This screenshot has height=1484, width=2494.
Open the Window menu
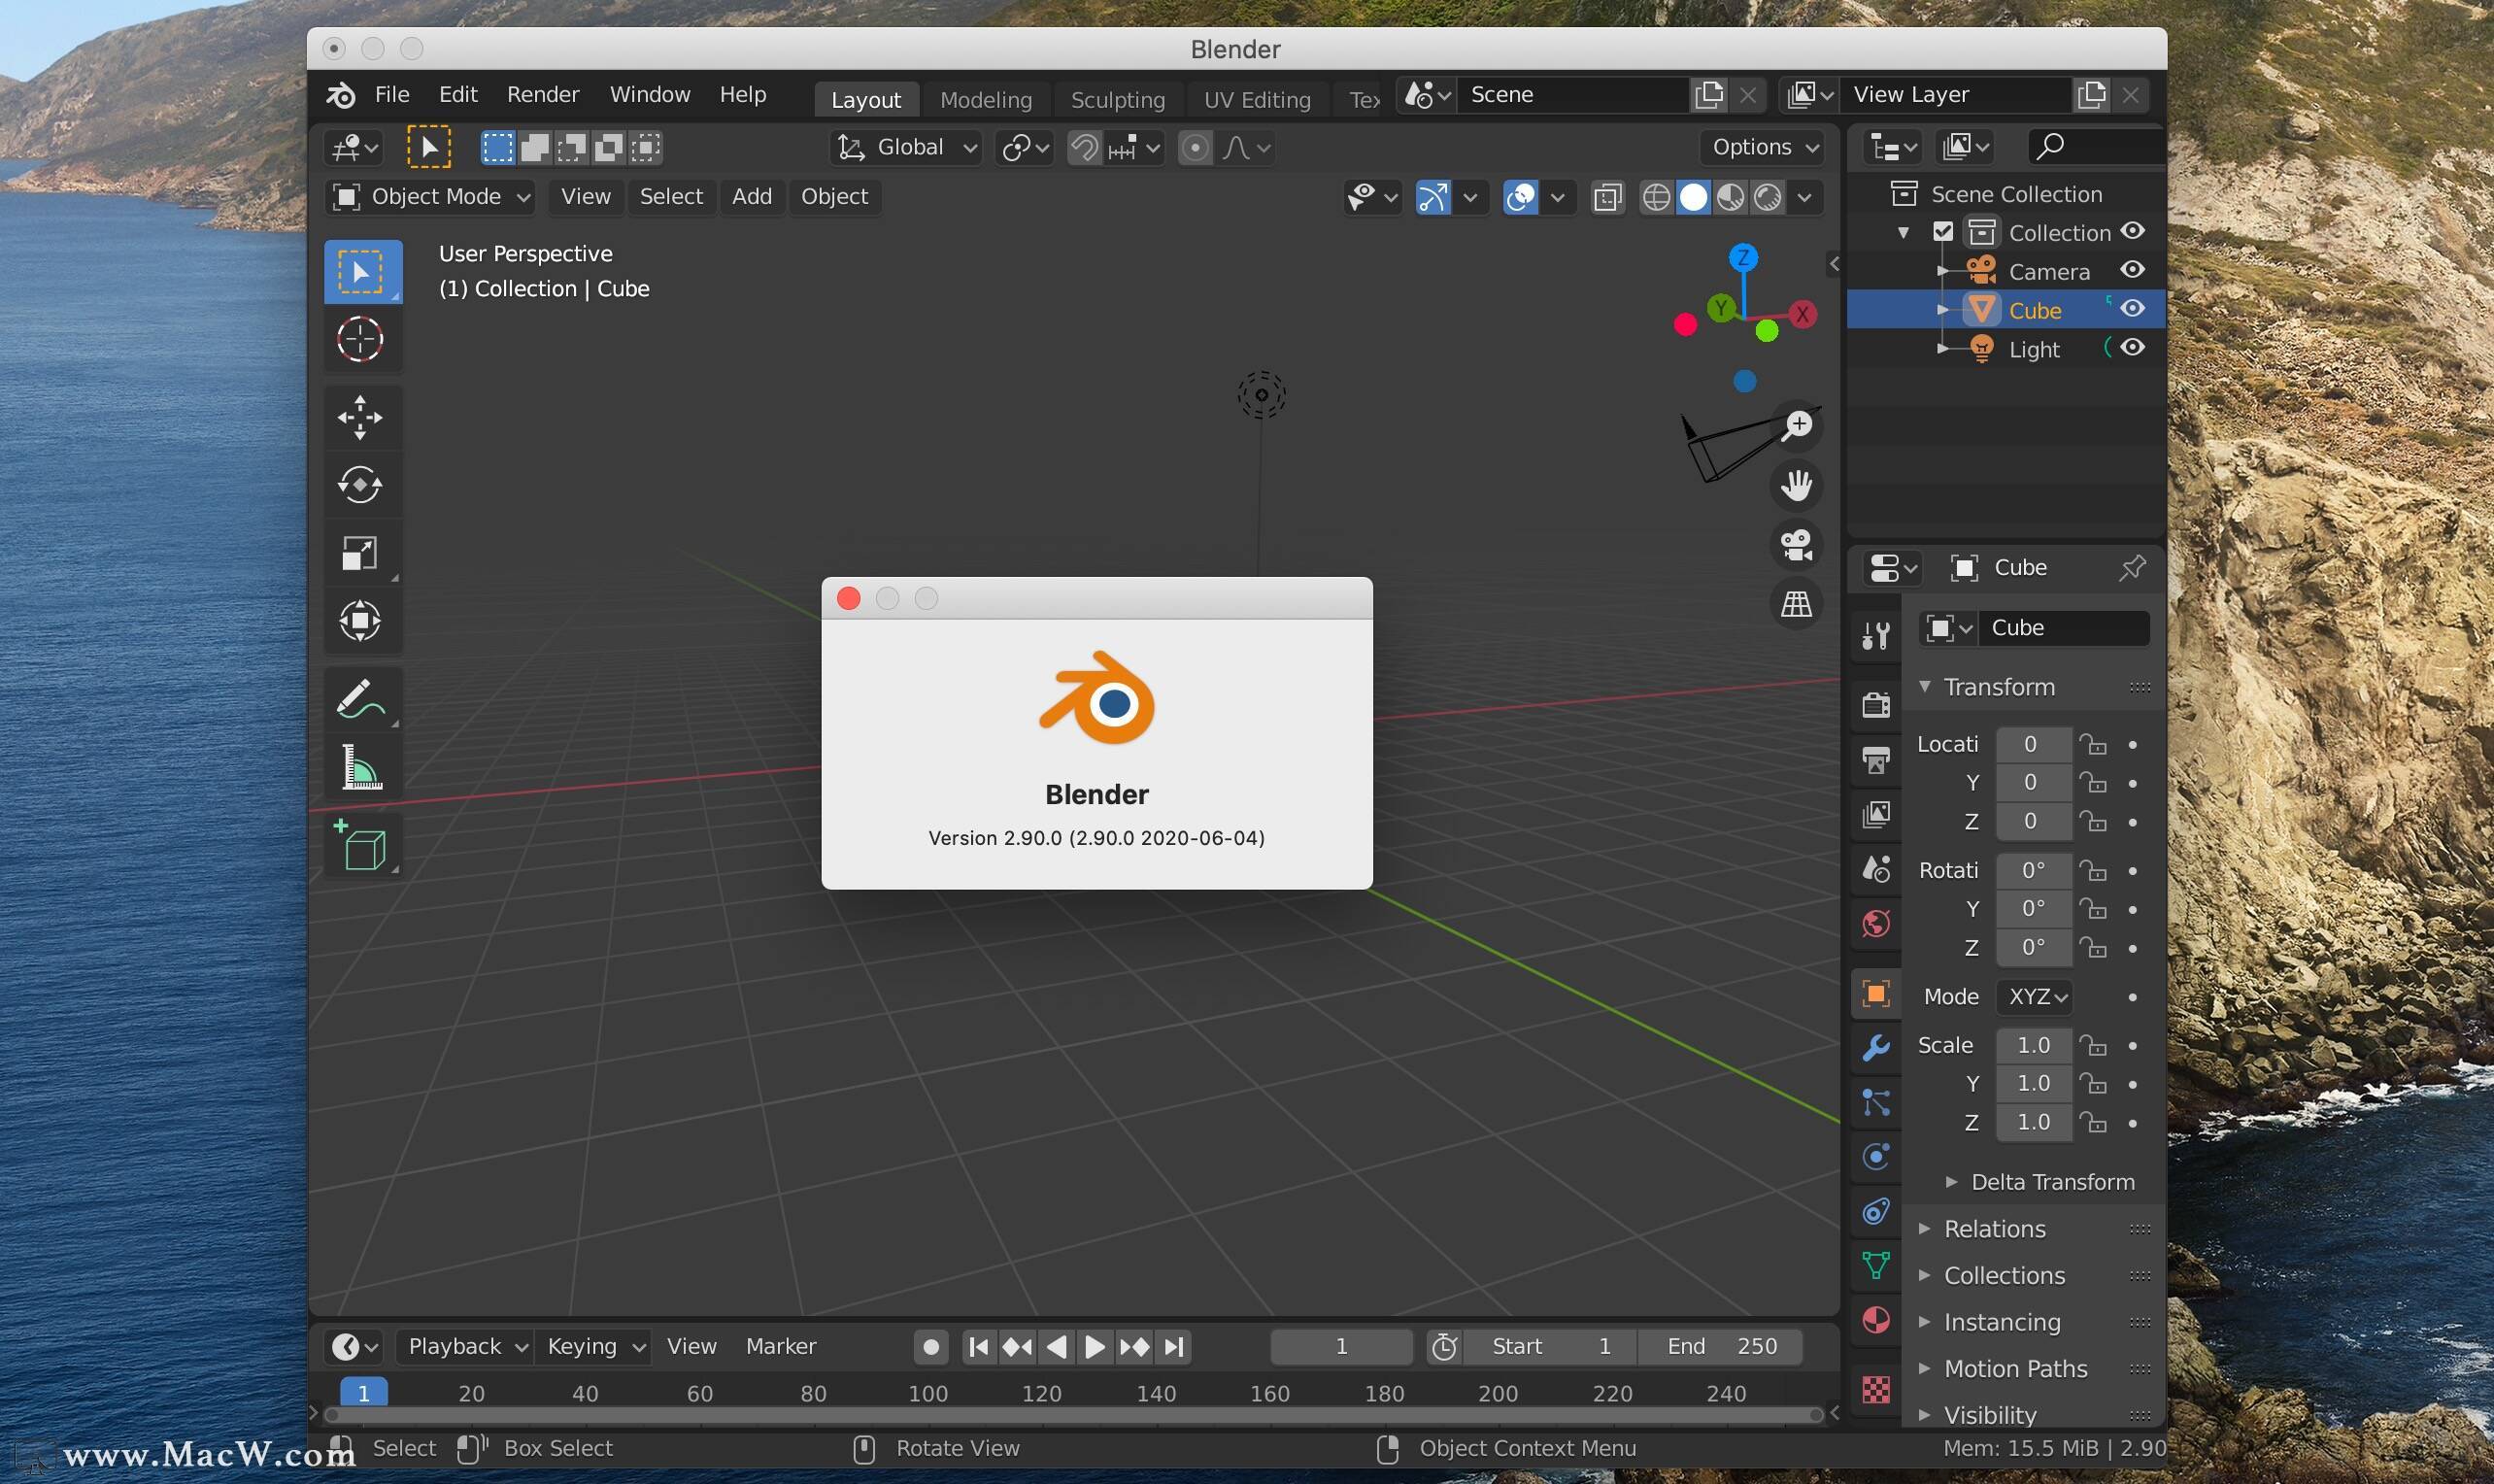click(x=650, y=95)
